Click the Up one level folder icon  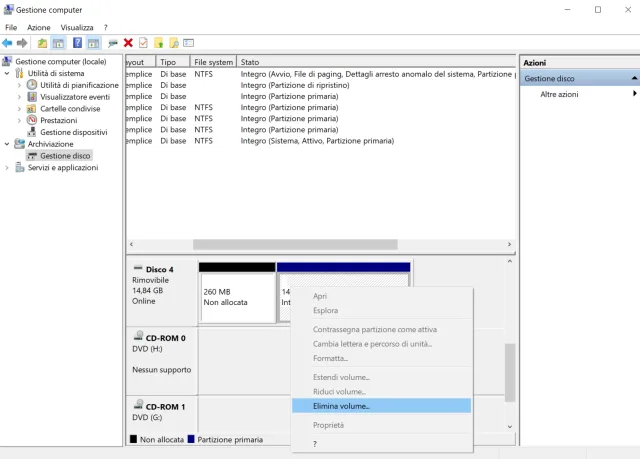pos(42,43)
